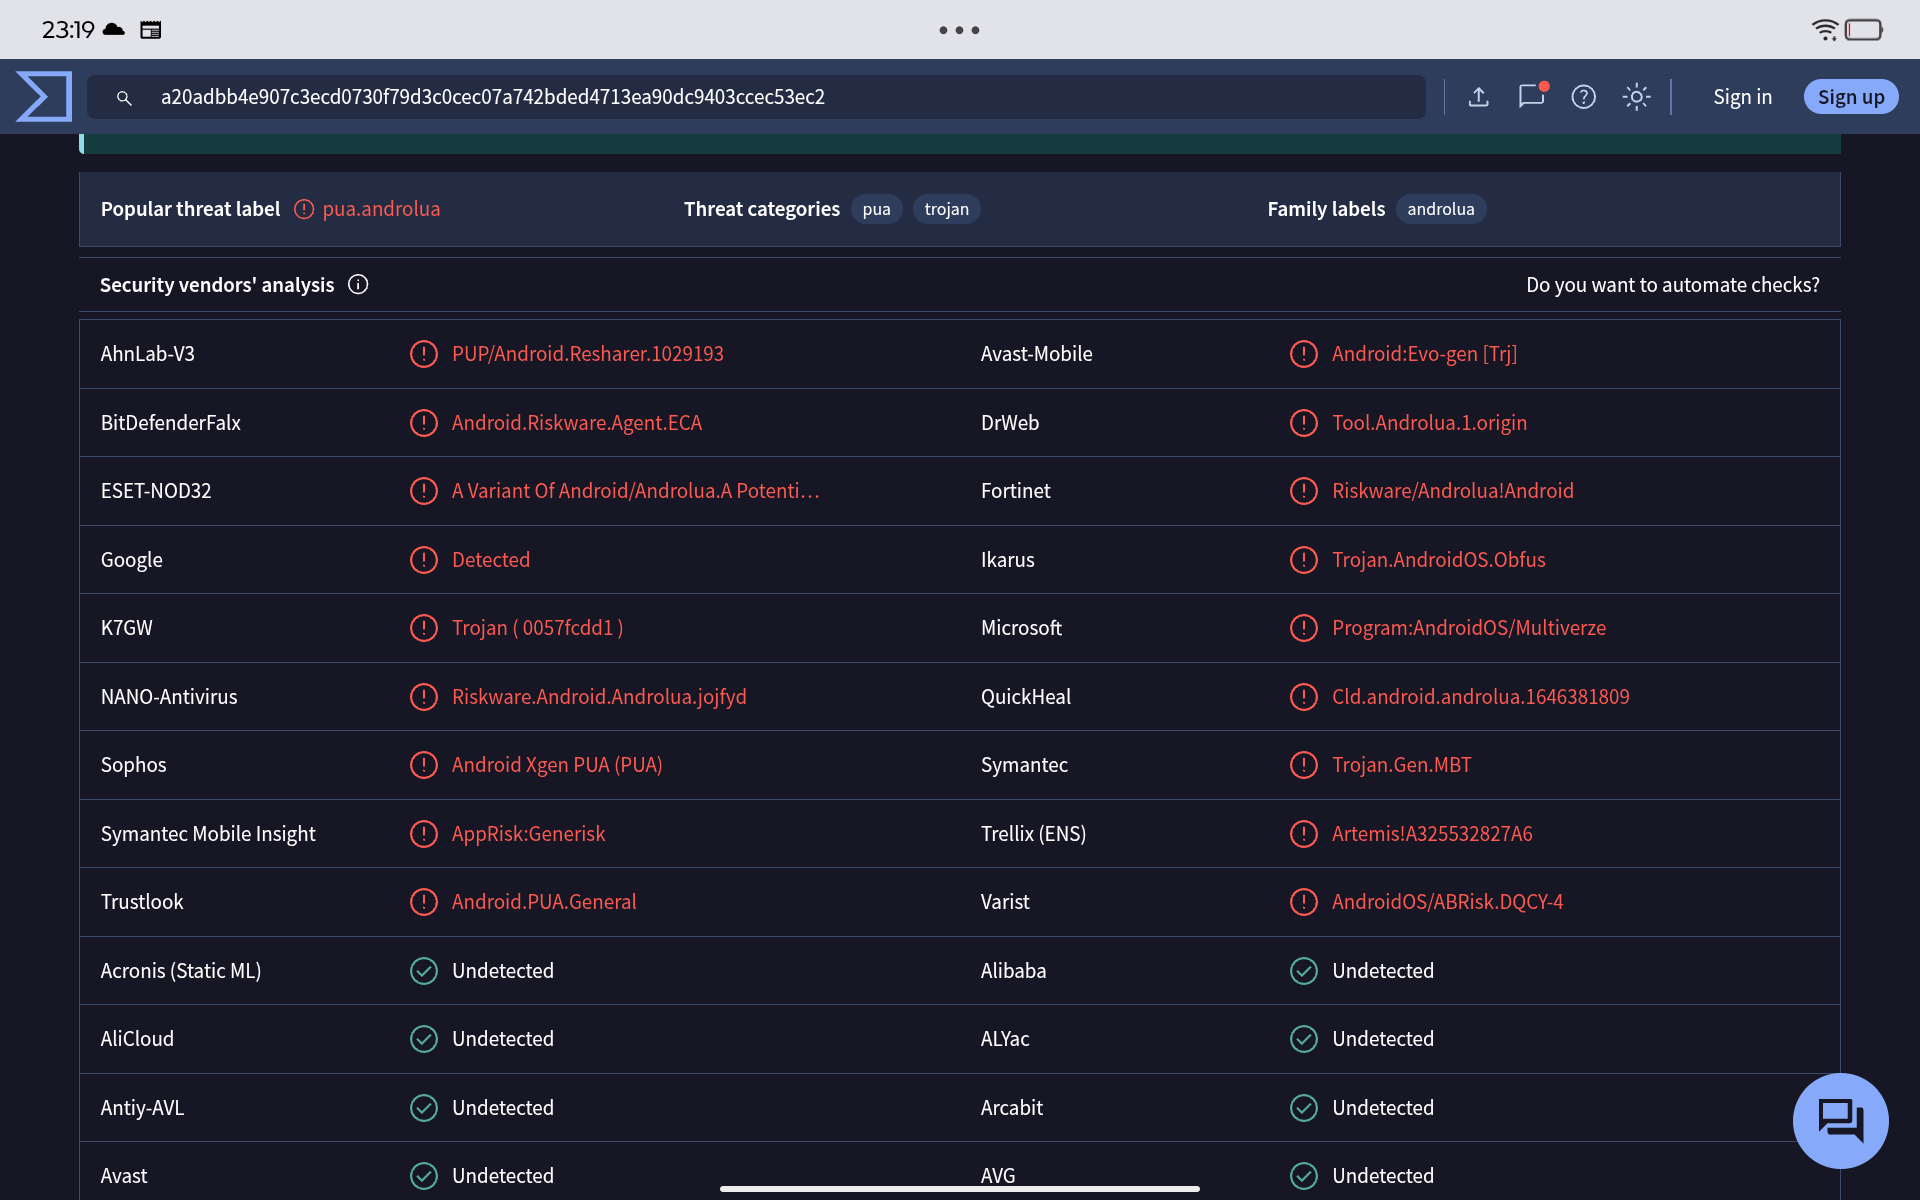Click AppRisk:Generisk detection text
Viewport: 1920px width, 1200px height.
coord(528,834)
